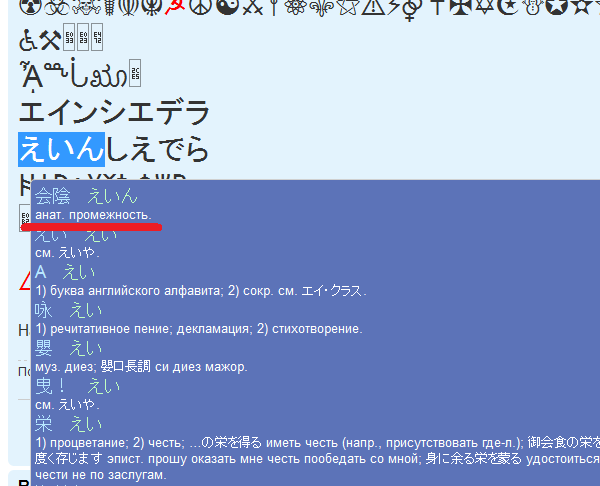
Task: Click the atom symbol
Action: pos(291,10)
